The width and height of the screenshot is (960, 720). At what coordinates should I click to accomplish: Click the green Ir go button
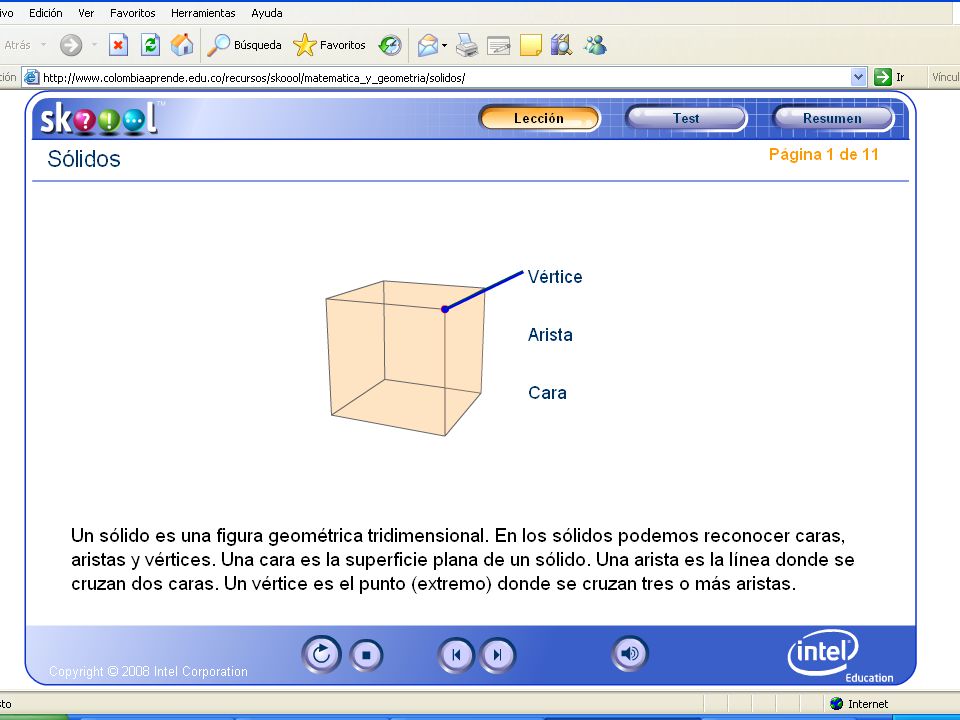[x=890, y=77]
